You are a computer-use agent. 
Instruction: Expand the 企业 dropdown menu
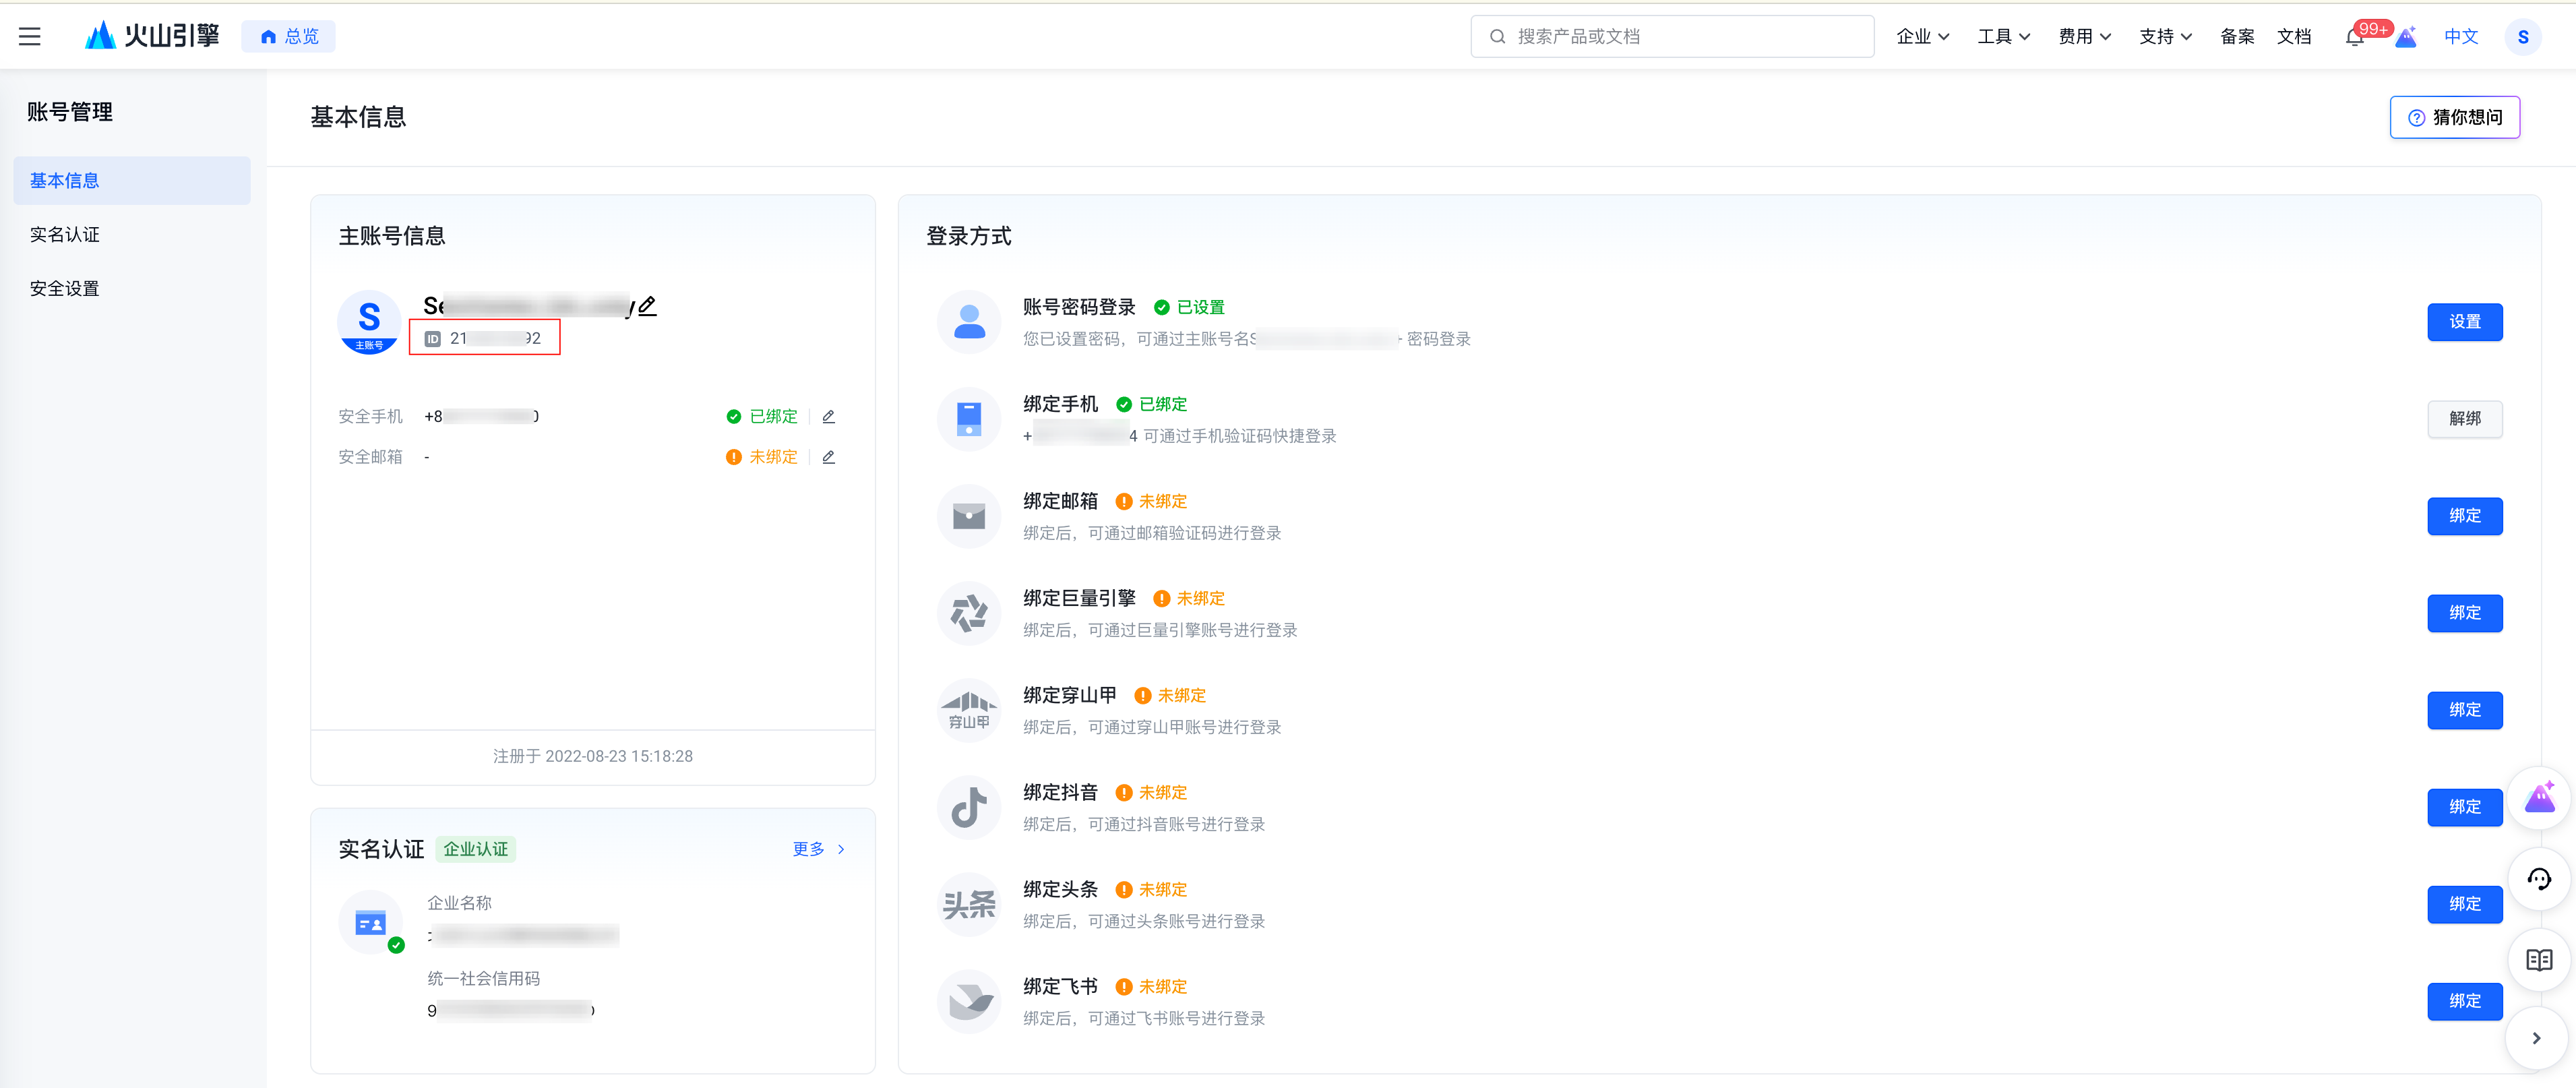click(x=1922, y=37)
